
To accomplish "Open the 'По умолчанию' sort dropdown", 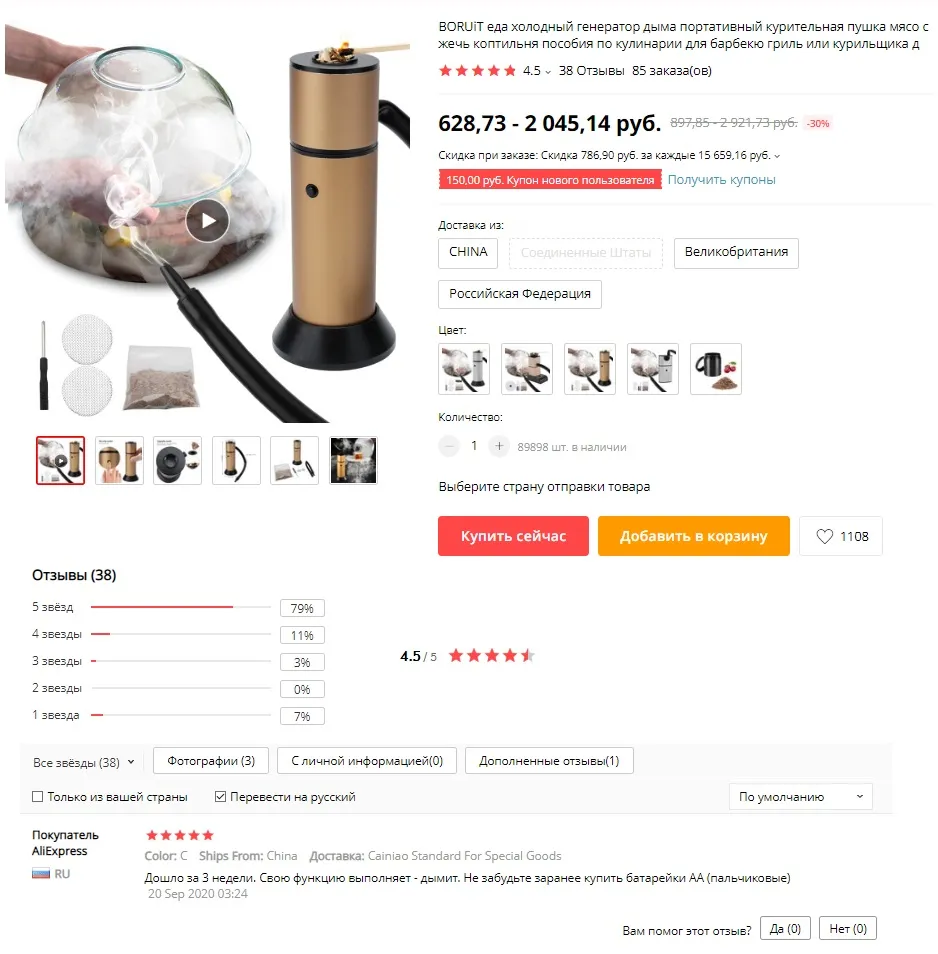I will 801,796.
